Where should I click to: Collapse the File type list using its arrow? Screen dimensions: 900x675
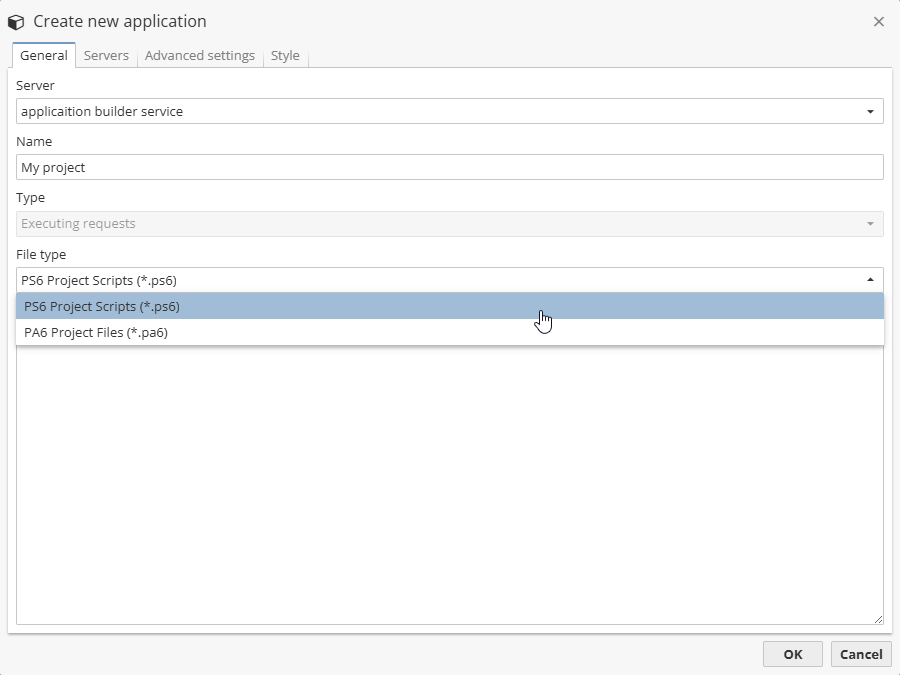870,280
